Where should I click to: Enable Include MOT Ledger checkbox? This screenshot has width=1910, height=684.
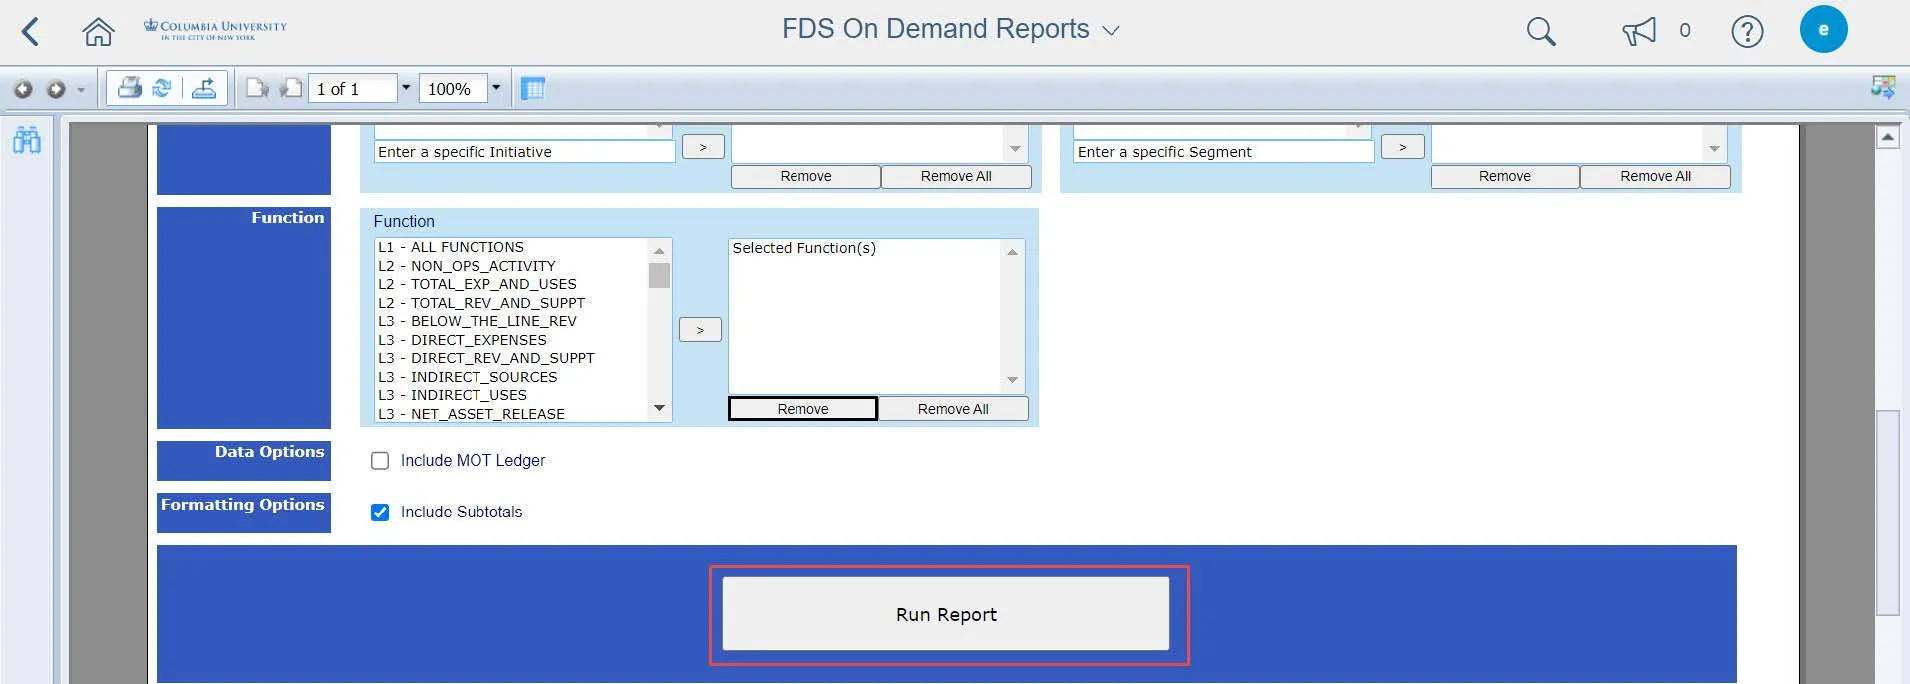tap(380, 461)
